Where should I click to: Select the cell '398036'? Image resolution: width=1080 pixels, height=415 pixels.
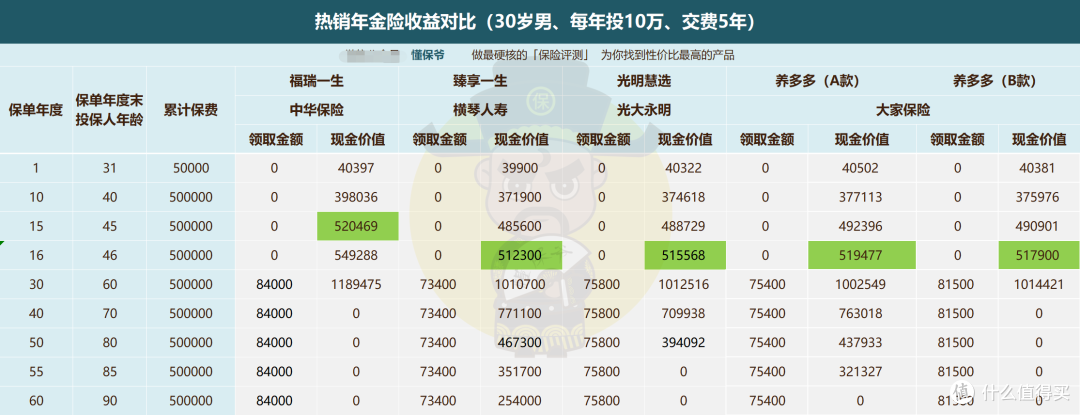(x=357, y=197)
